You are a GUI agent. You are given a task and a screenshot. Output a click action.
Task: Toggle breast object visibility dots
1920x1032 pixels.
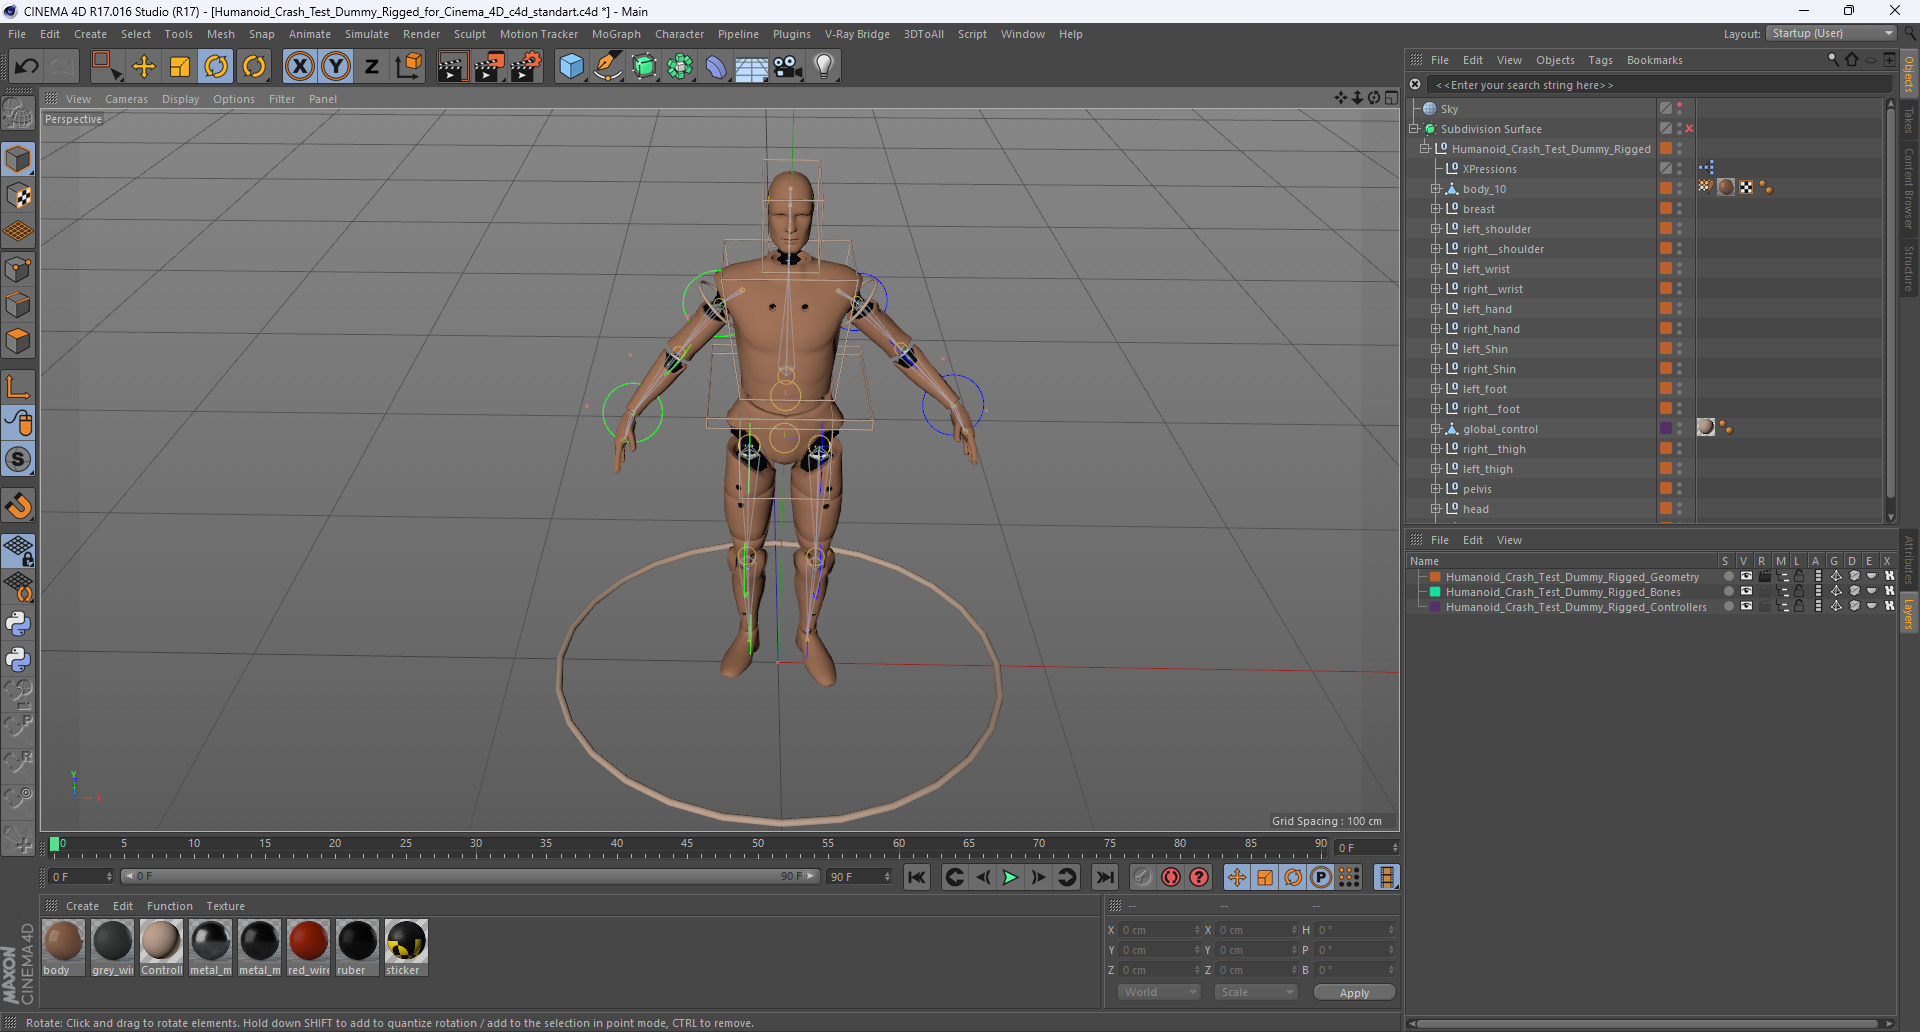click(x=1680, y=208)
